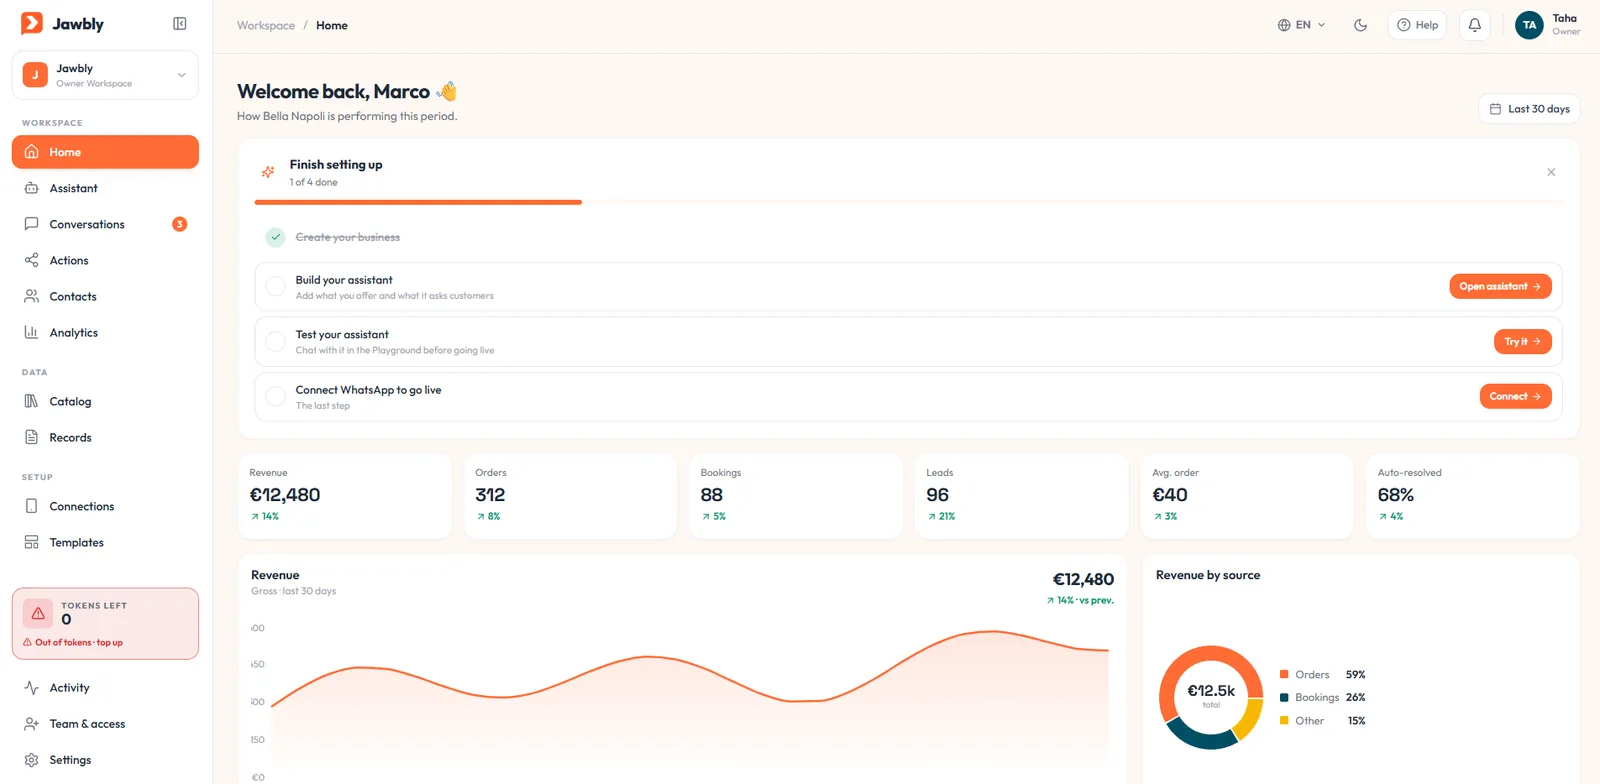1600x784 pixels.
Task: Click the Bookings legend color swatch
Action: pyautogui.click(x=1284, y=697)
